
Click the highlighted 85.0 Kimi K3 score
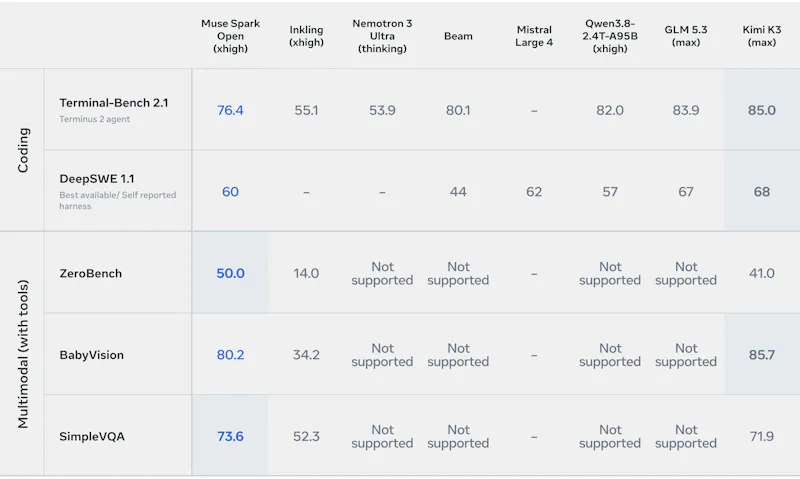click(762, 110)
